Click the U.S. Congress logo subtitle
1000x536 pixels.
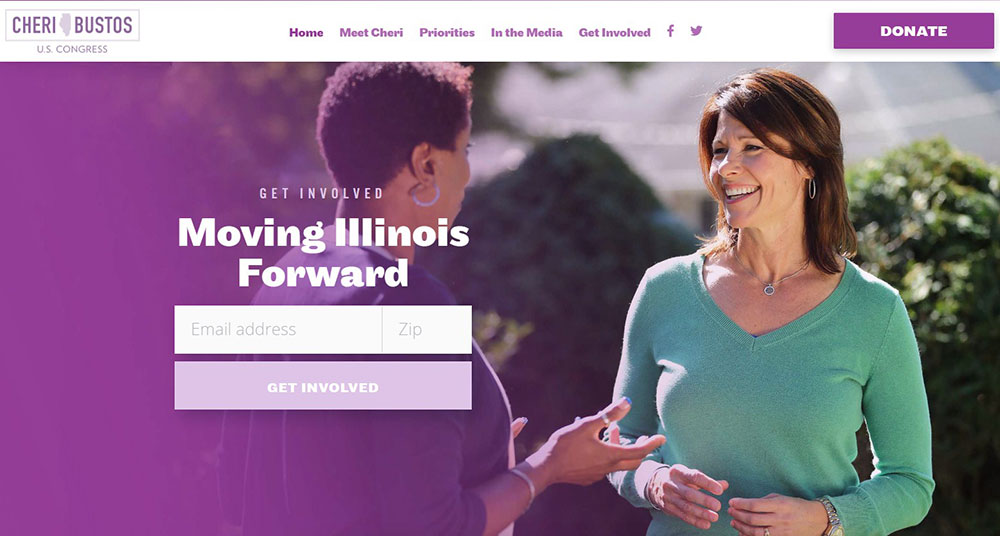click(72, 49)
